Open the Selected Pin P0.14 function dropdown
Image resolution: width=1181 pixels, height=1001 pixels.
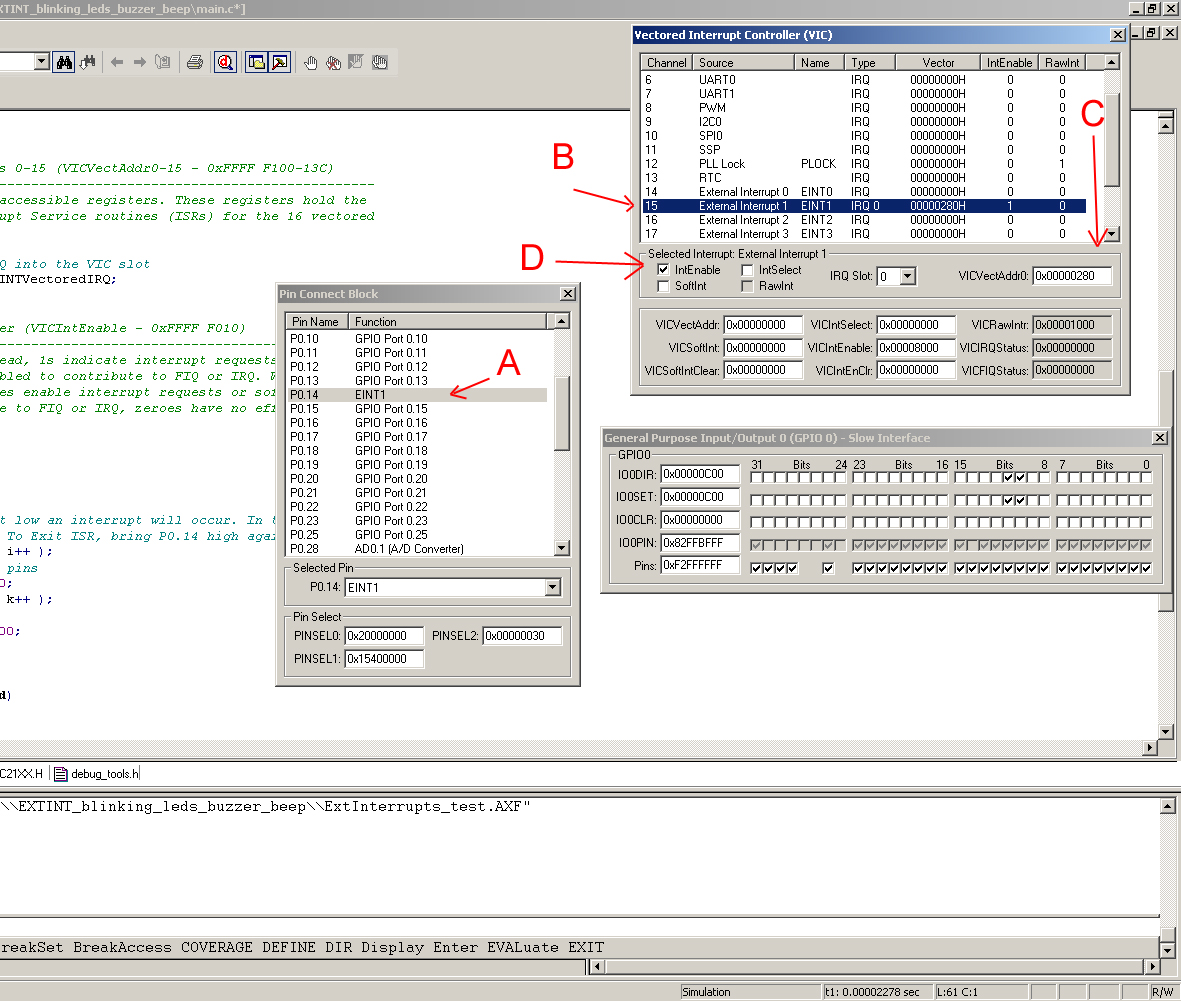[553, 587]
